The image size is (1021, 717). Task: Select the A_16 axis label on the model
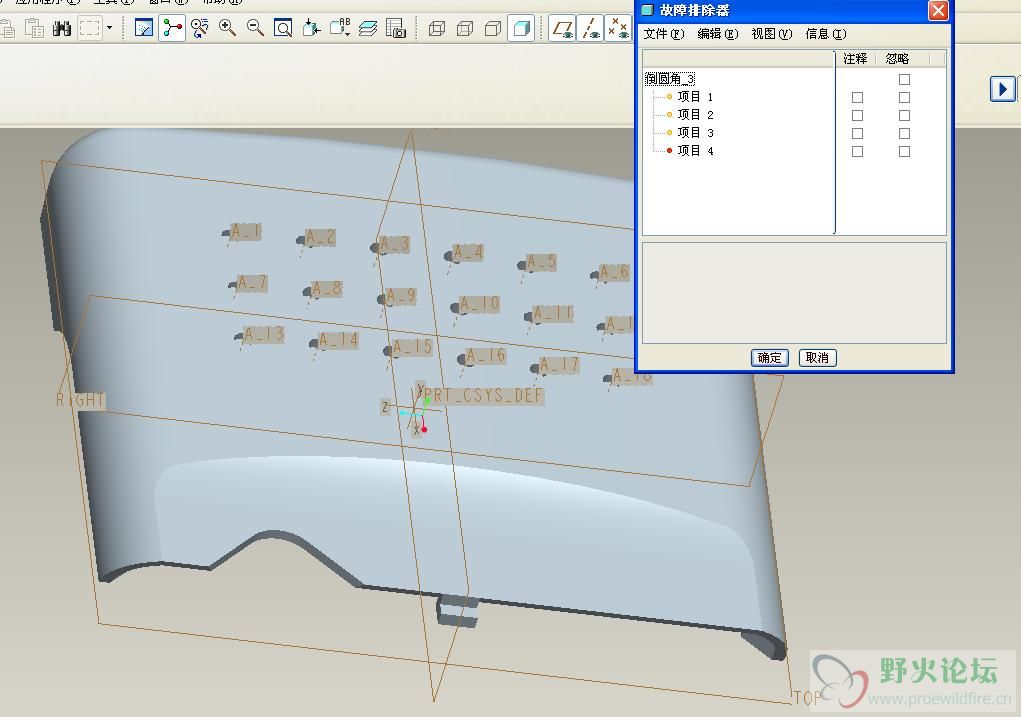[486, 355]
